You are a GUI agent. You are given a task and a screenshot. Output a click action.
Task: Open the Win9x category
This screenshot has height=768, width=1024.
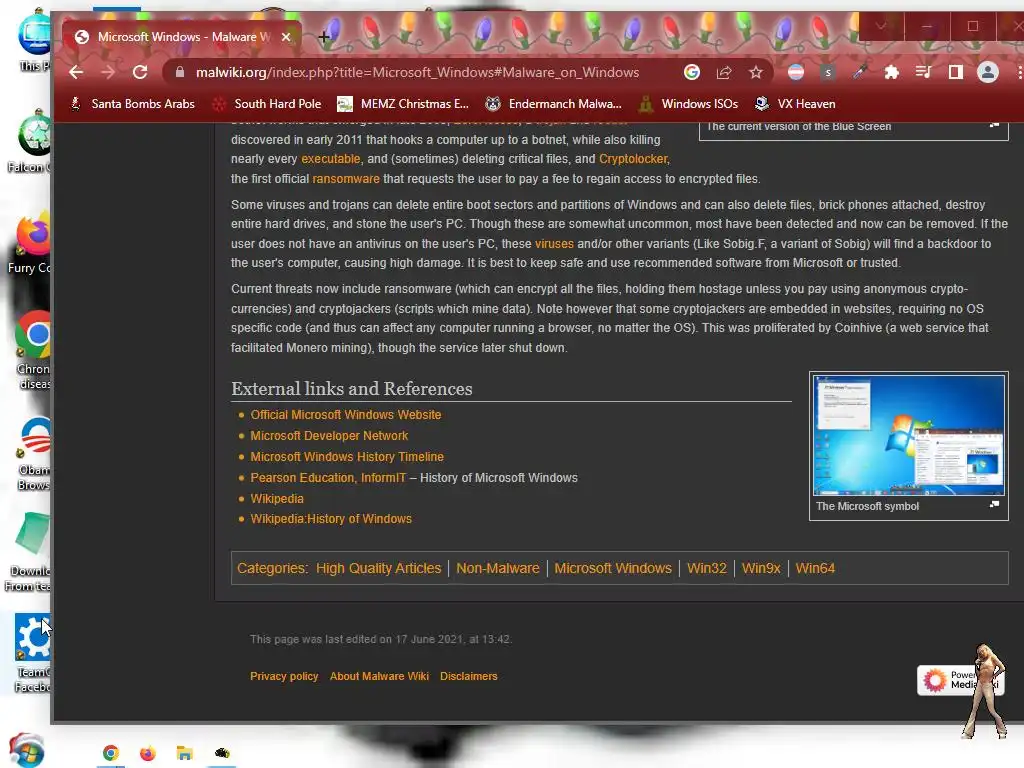tap(761, 568)
